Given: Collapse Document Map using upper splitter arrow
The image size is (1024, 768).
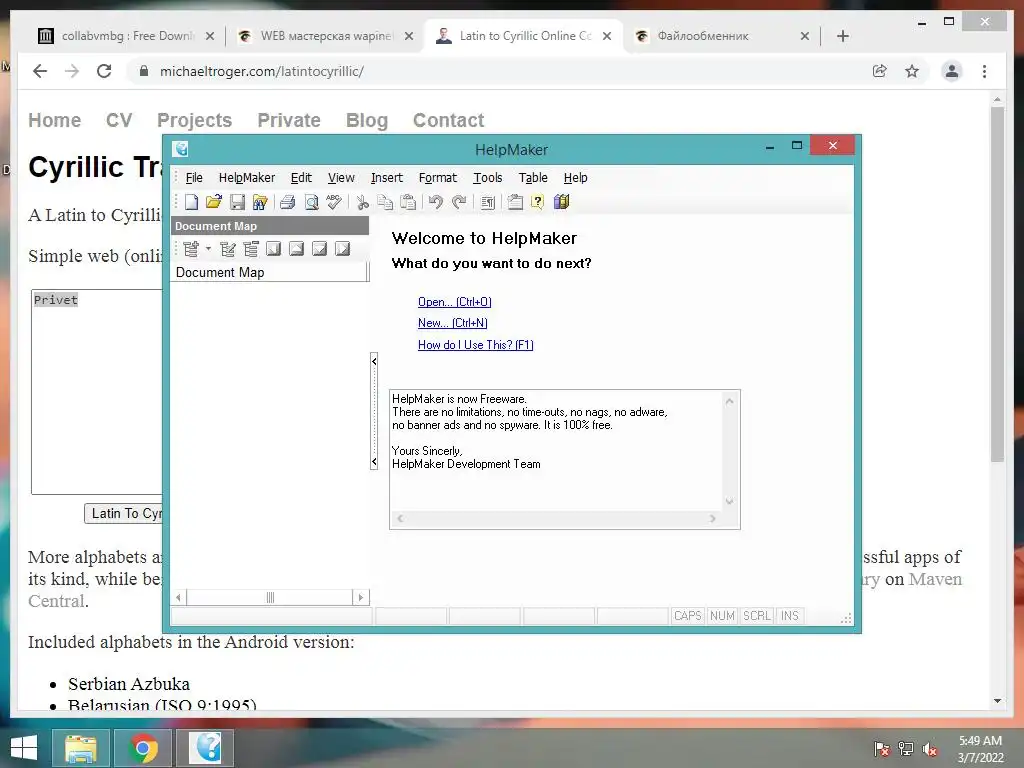Looking at the screenshot, I should click(x=374, y=361).
